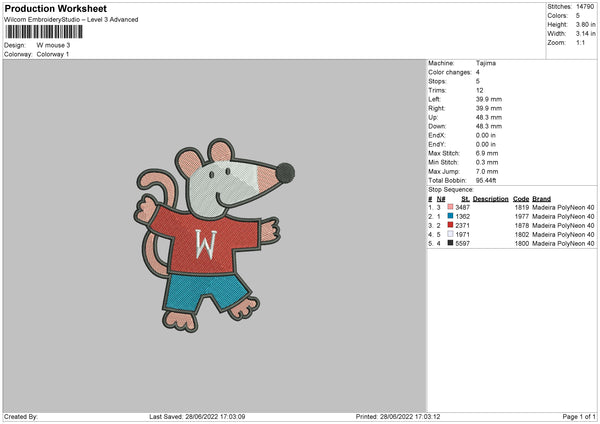The height and width of the screenshot is (424, 600).
Task: Click stitch count 1971 in stop sequence
Action: click(462, 235)
